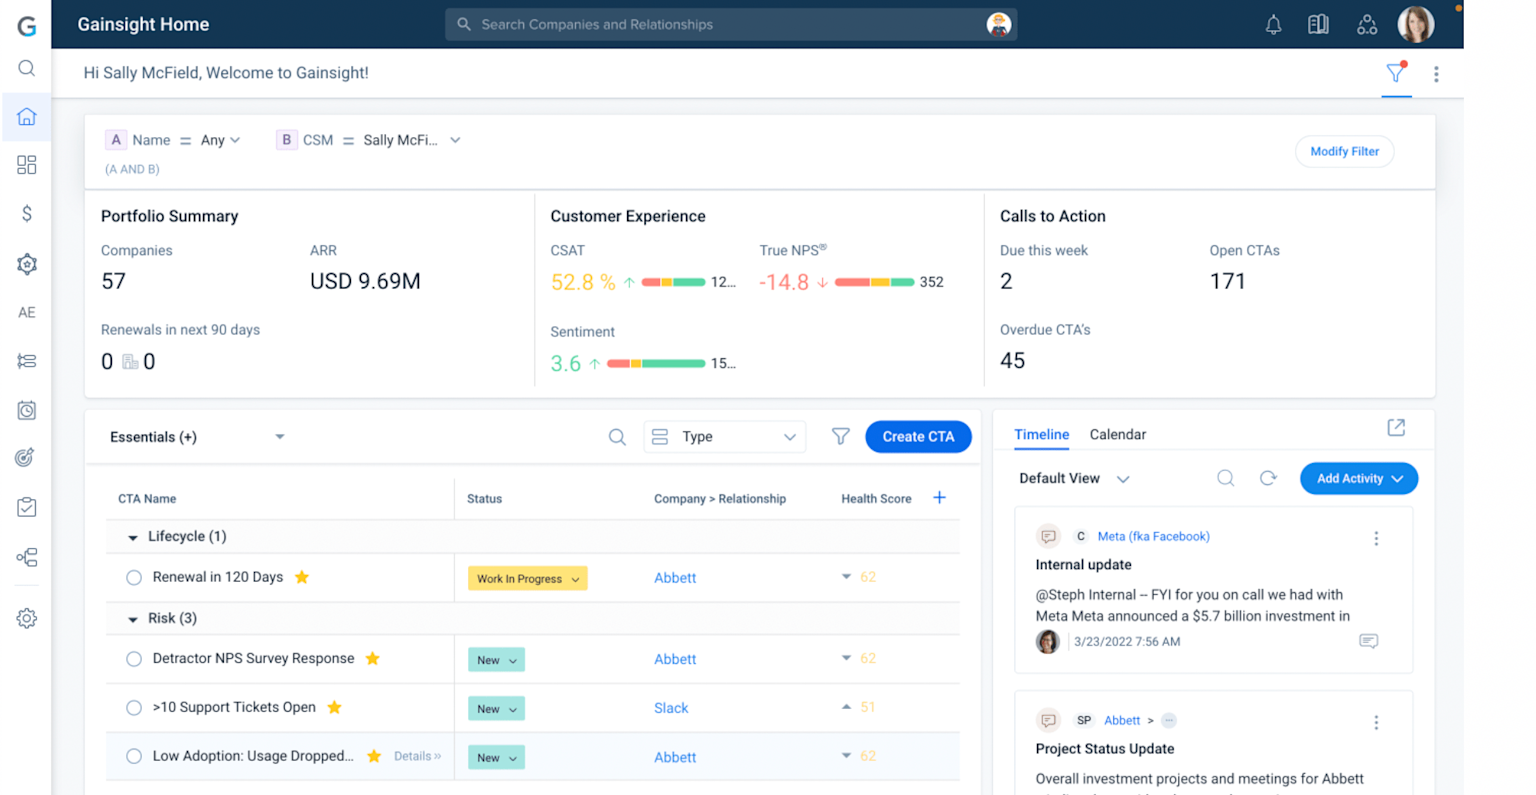Image resolution: width=1536 pixels, height=795 pixels.
Task: Open the Timeline clock icon in the sidebar
Action: [x=26, y=410]
